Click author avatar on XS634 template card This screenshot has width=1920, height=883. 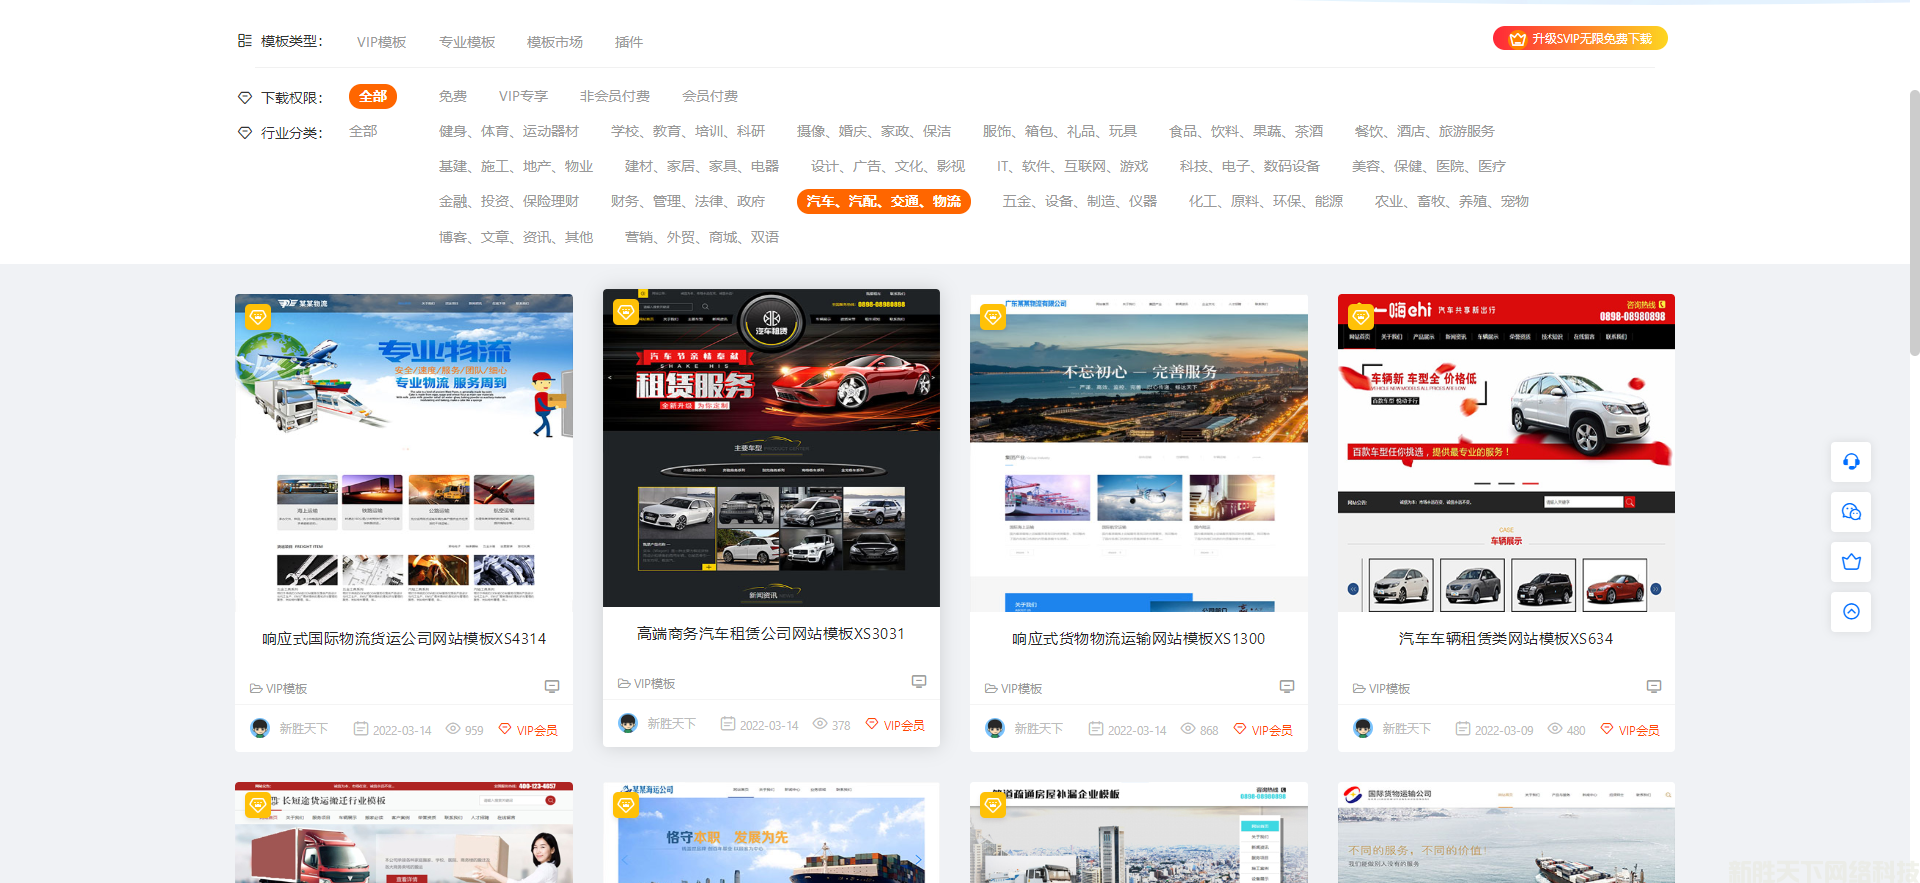point(1363,729)
